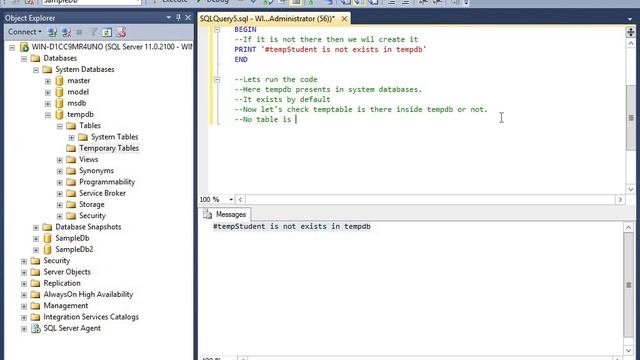The width and height of the screenshot is (640, 360).
Task: Expand the System Tables folder
Action: tap(71, 137)
